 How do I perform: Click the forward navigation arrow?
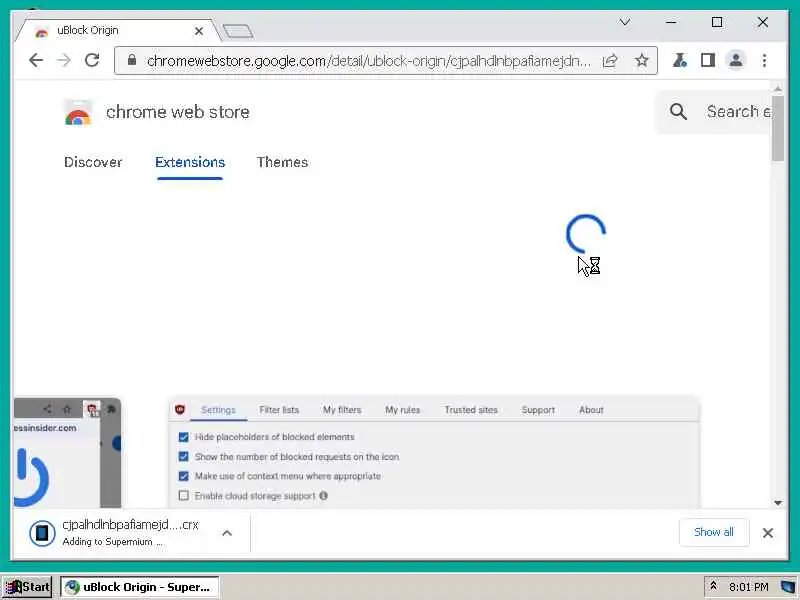64,60
